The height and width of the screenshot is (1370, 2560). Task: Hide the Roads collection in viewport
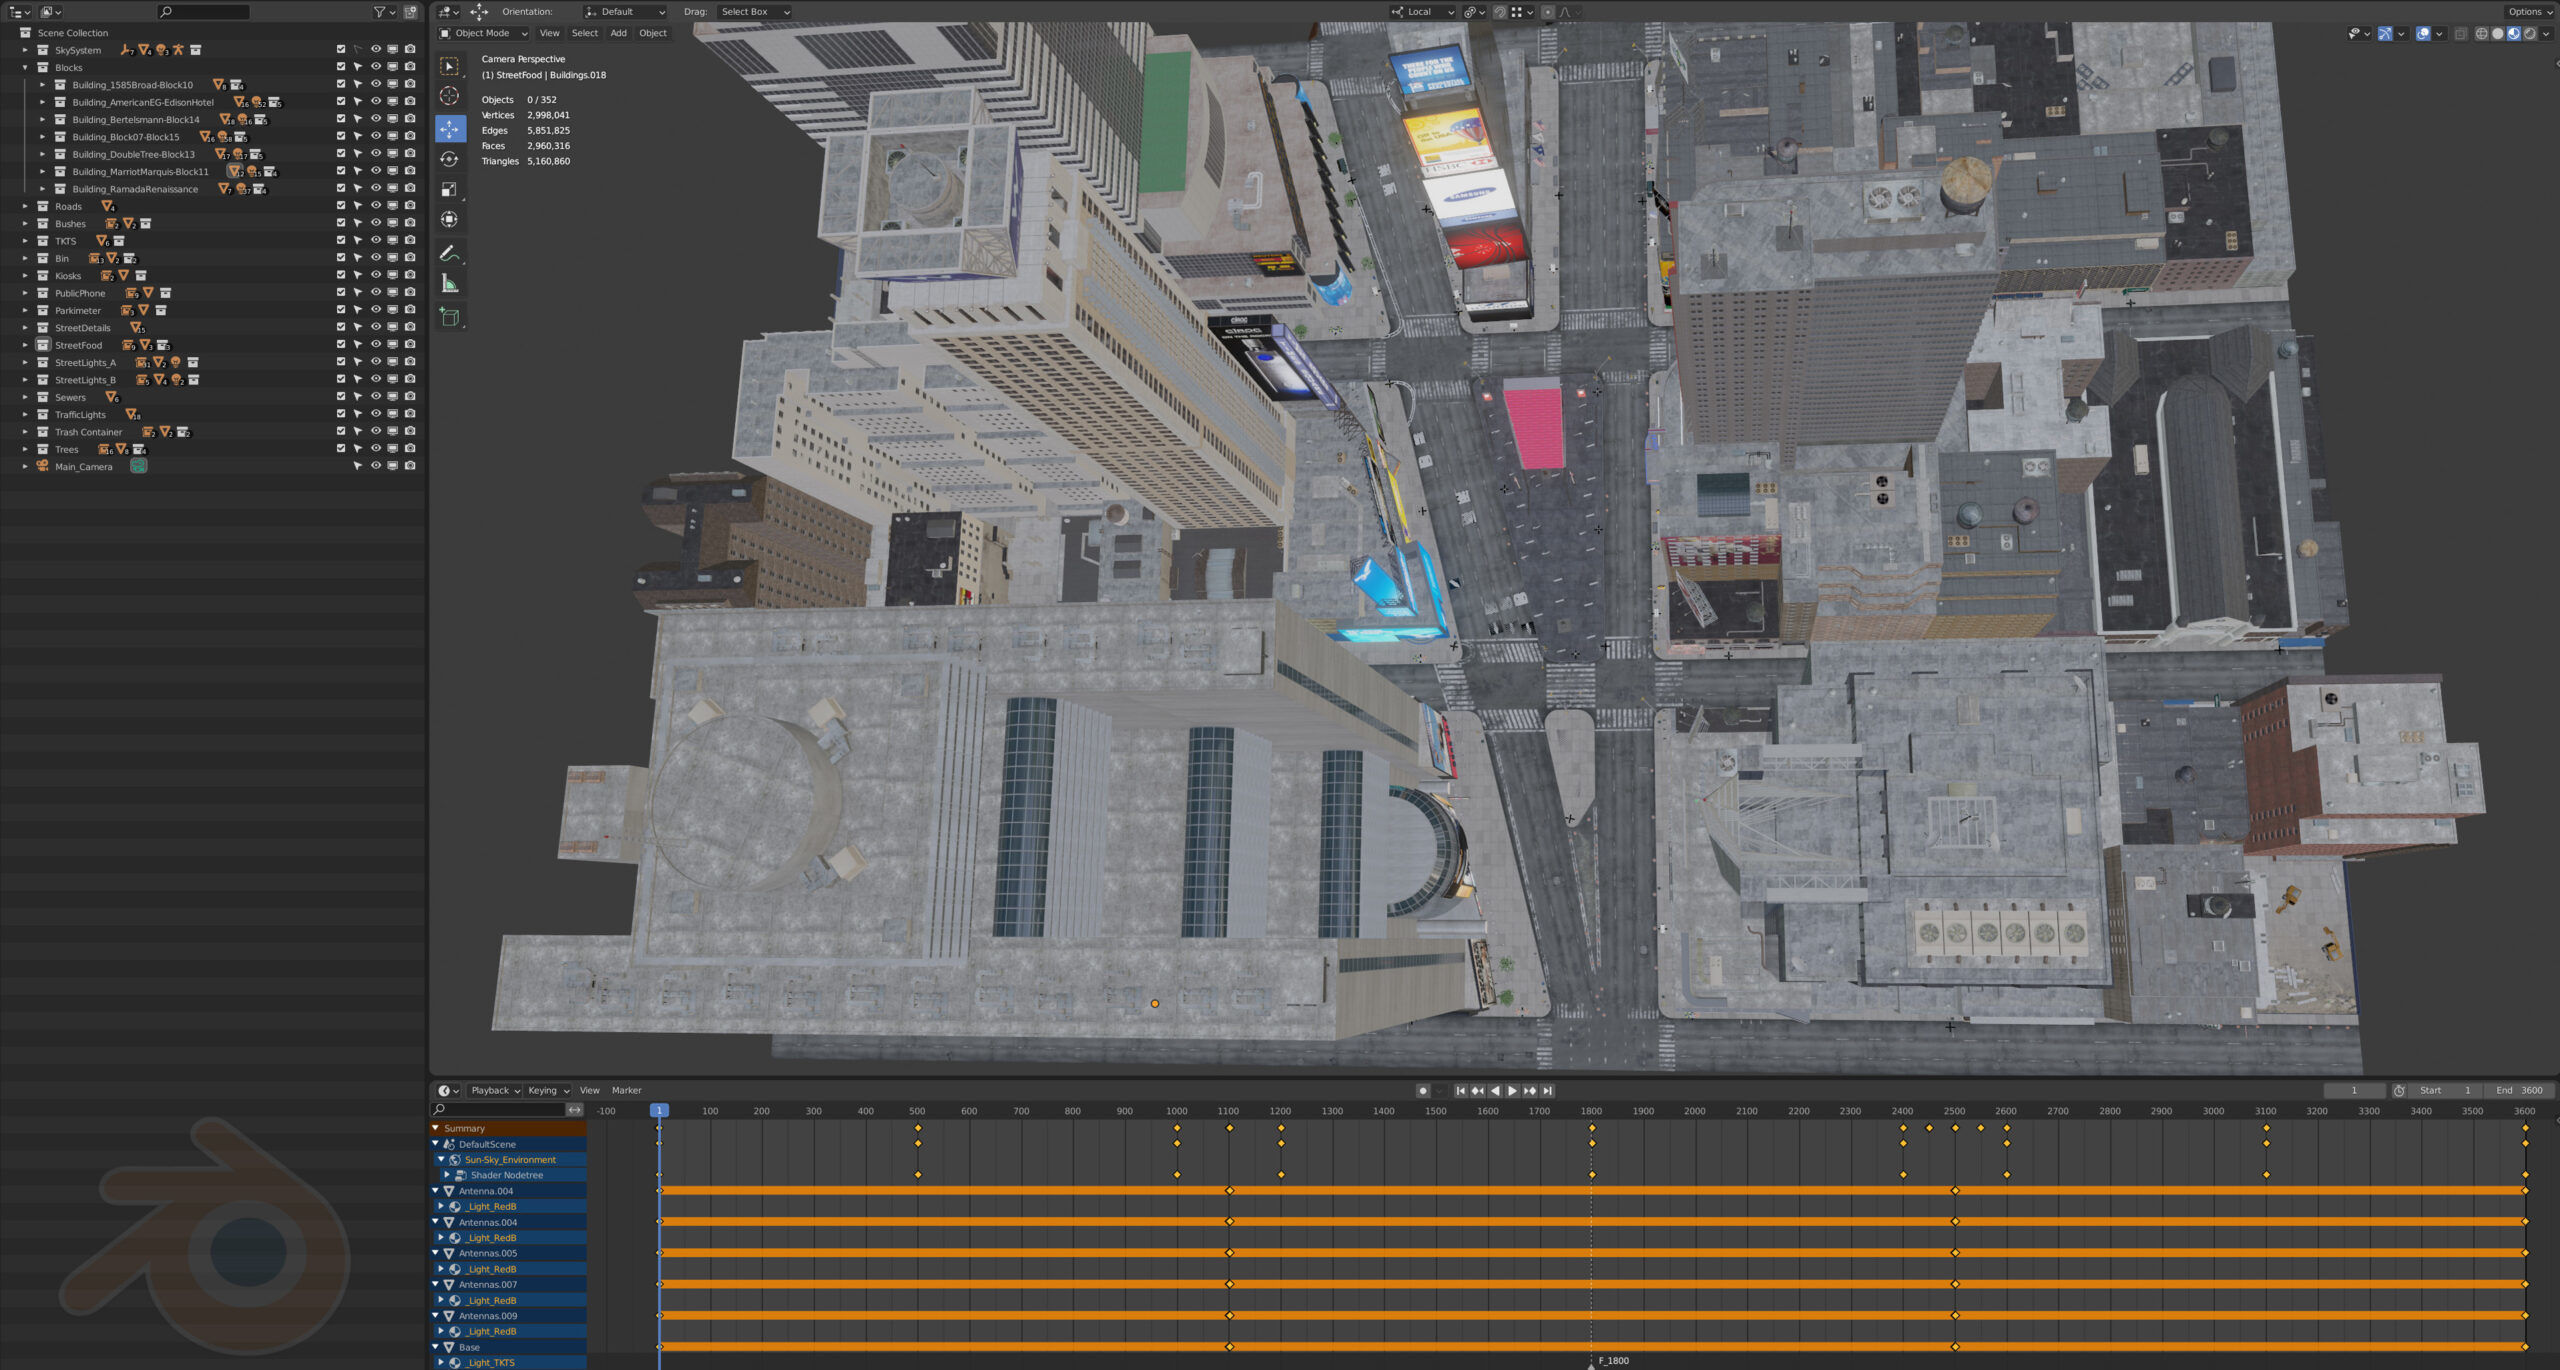click(376, 206)
